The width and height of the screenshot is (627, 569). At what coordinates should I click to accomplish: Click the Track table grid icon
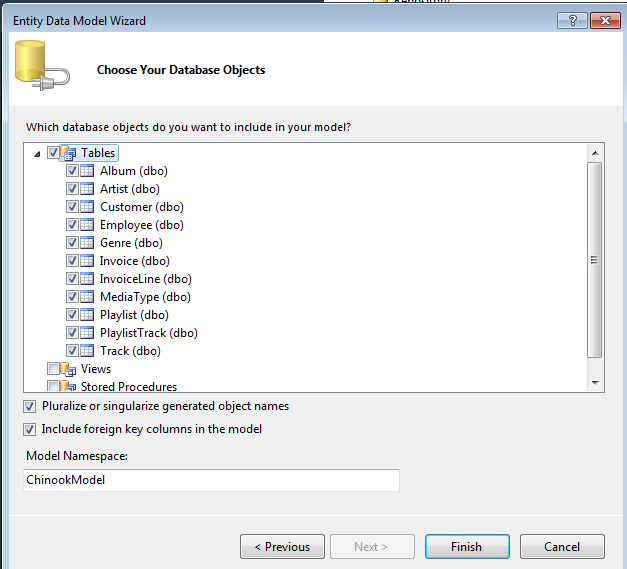(87, 351)
